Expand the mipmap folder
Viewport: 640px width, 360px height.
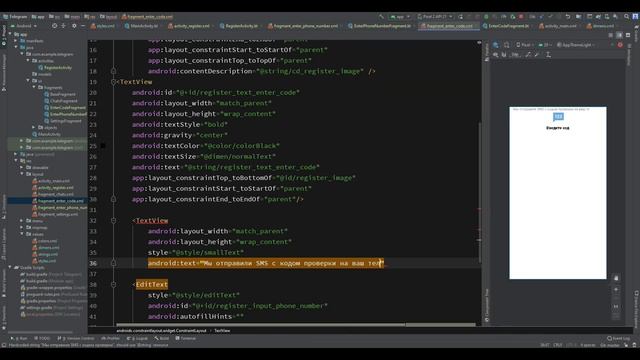point(22,227)
